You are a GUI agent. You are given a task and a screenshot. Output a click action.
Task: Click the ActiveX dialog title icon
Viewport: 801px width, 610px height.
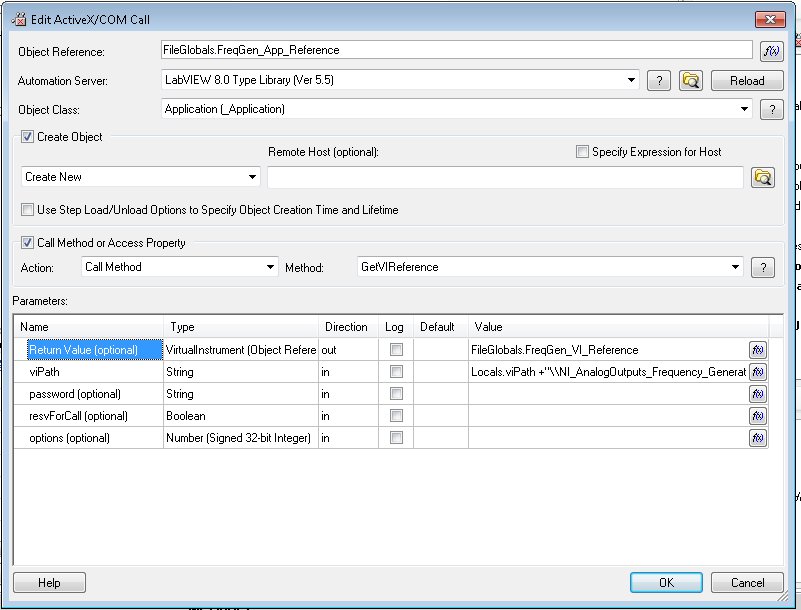click(19, 20)
